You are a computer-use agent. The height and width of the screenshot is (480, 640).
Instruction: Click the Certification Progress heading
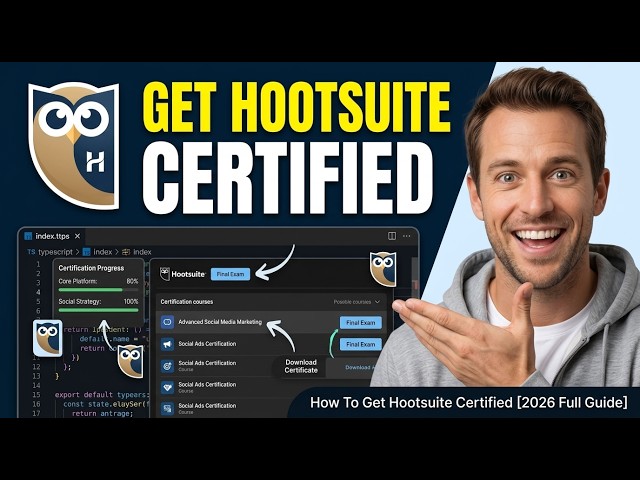91,268
